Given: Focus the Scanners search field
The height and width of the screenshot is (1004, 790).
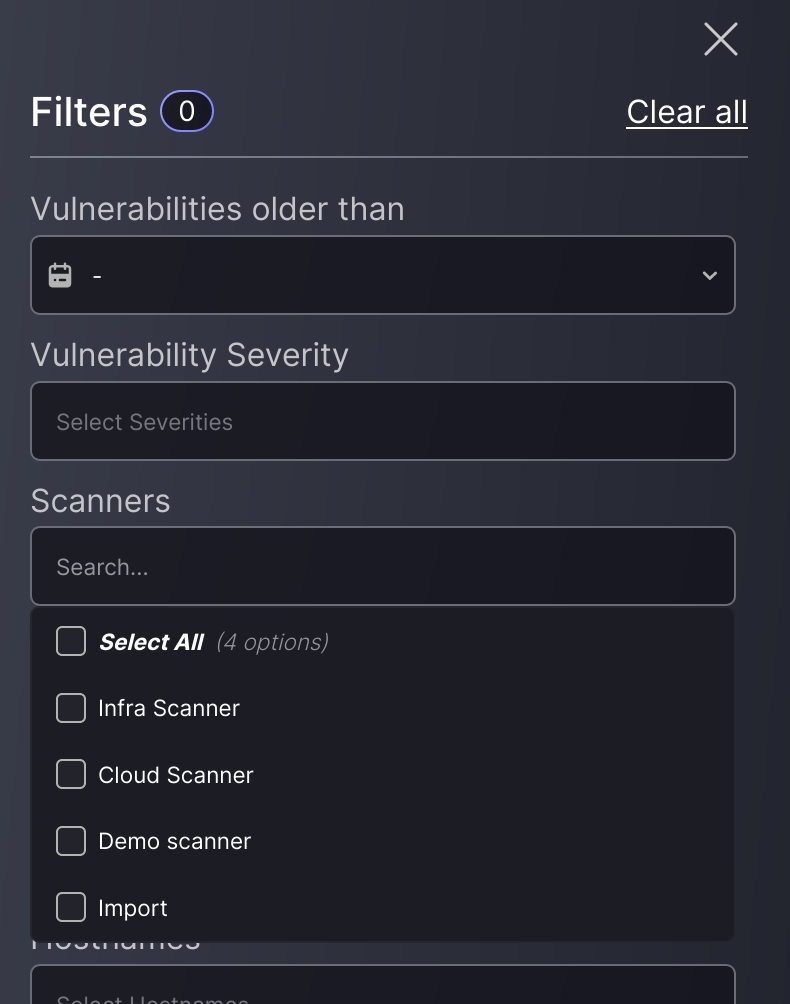Looking at the screenshot, I should point(383,567).
